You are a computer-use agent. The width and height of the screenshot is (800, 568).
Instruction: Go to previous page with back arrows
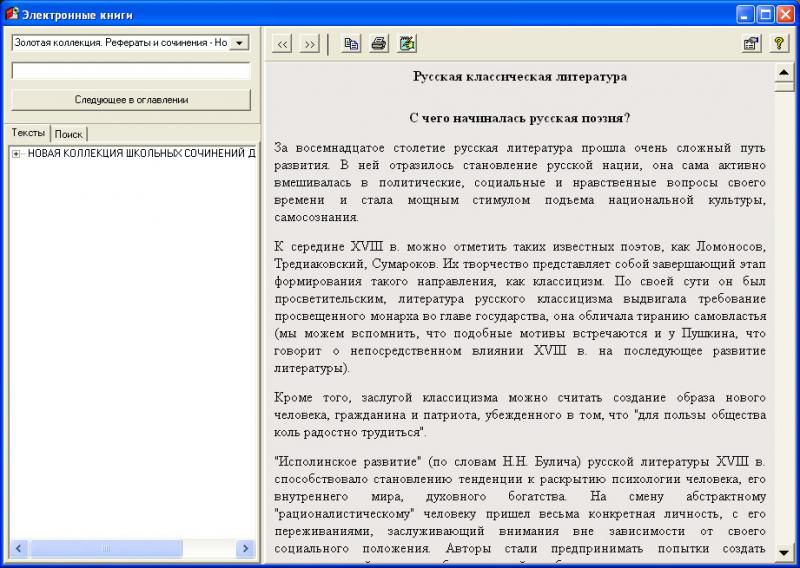pos(283,44)
